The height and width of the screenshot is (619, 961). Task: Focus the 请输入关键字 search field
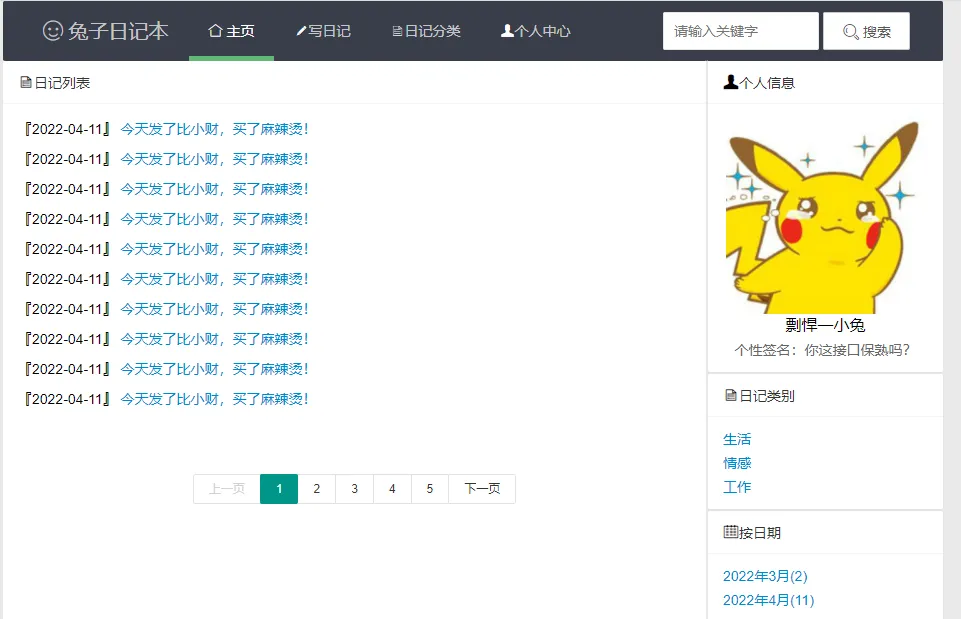(740, 31)
